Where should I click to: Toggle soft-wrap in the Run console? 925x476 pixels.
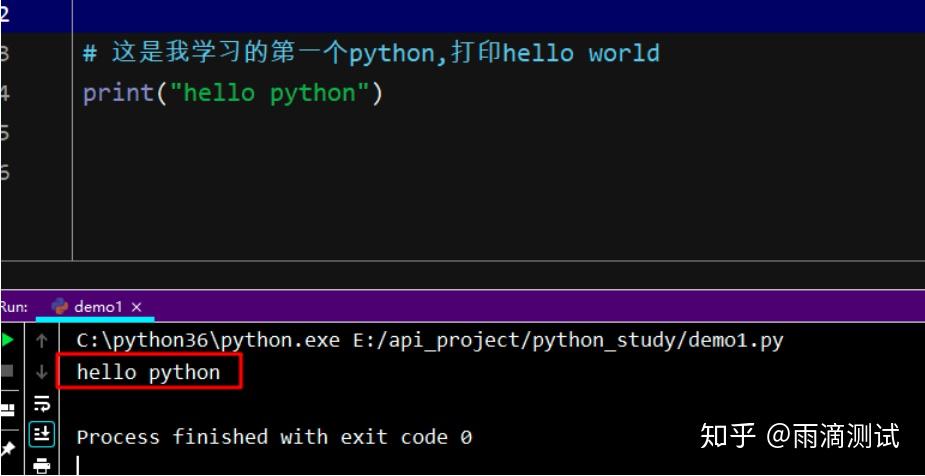pyautogui.click(x=41, y=404)
